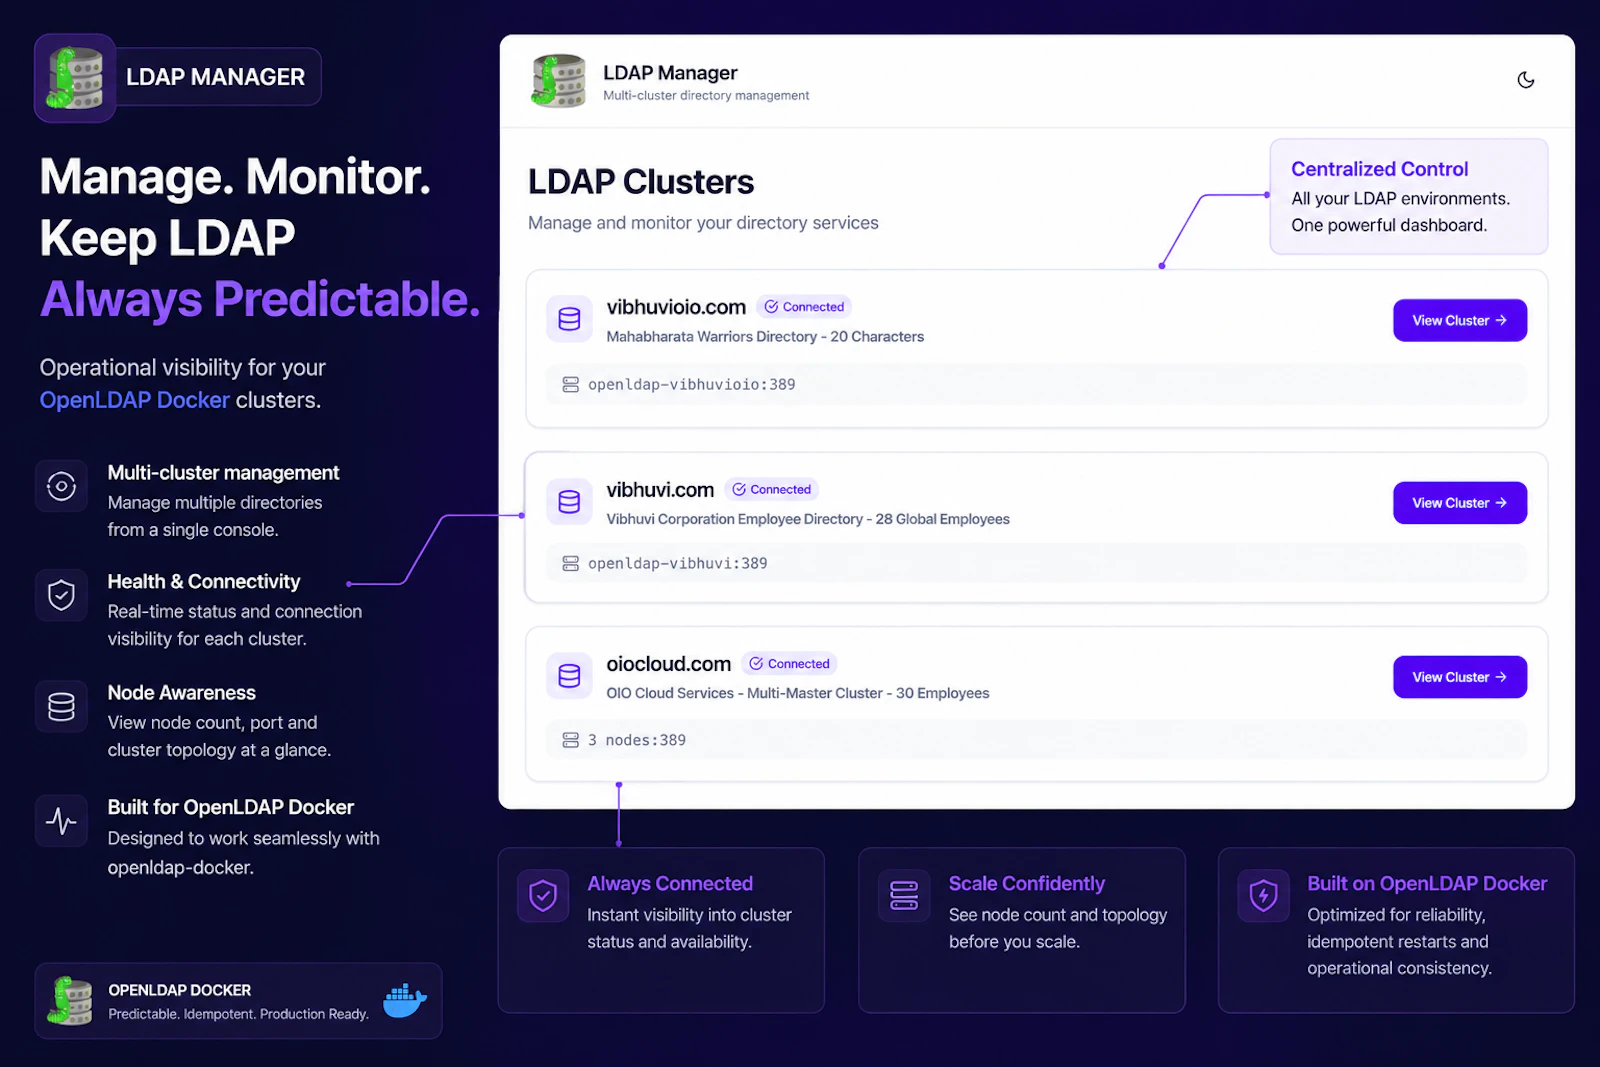Select the 3 nodes:389 text
The height and width of the screenshot is (1067, 1600).
point(636,740)
